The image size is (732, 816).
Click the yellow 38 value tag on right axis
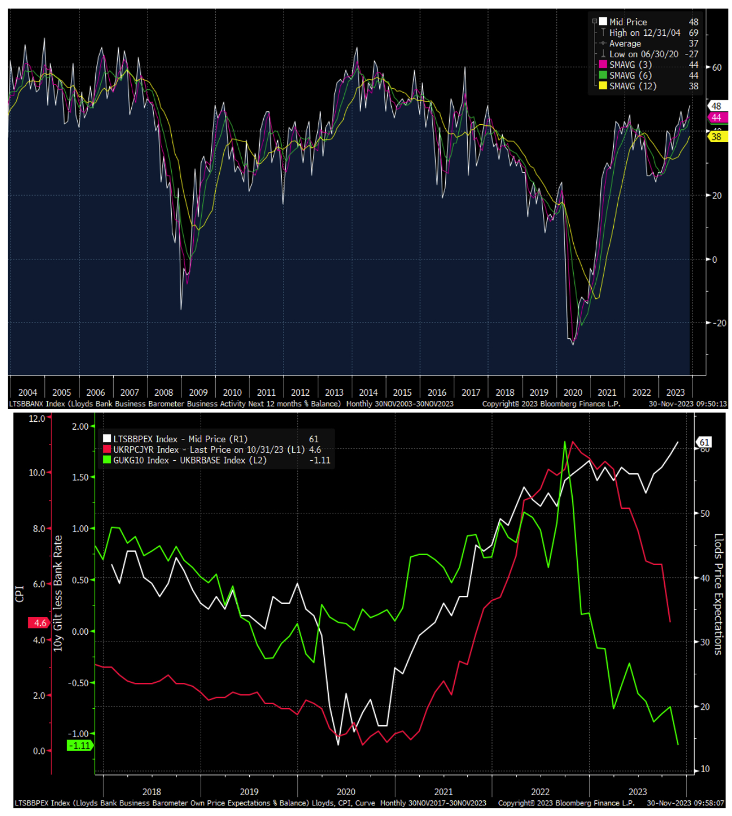[x=716, y=137]
